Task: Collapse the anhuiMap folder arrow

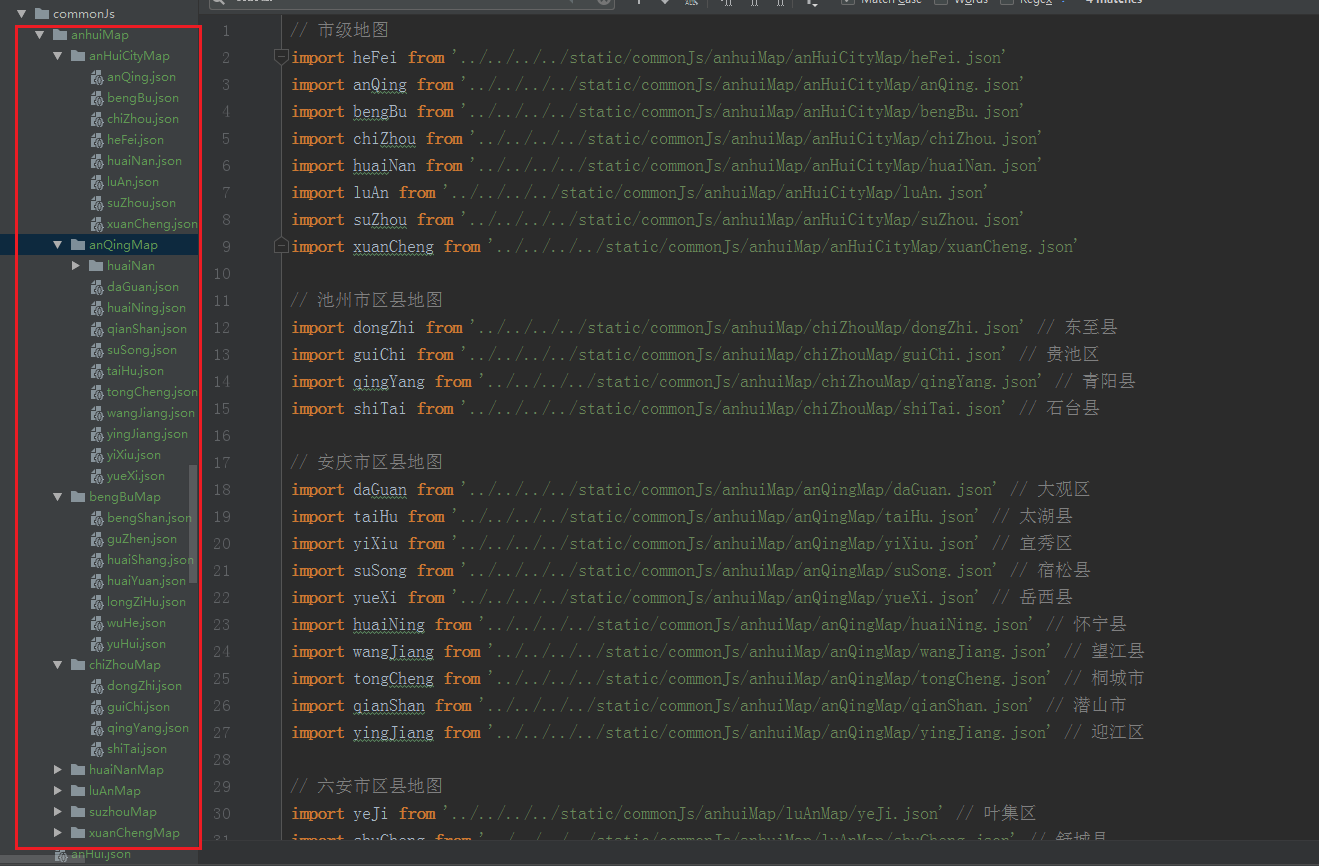Action: coord(39,35)
